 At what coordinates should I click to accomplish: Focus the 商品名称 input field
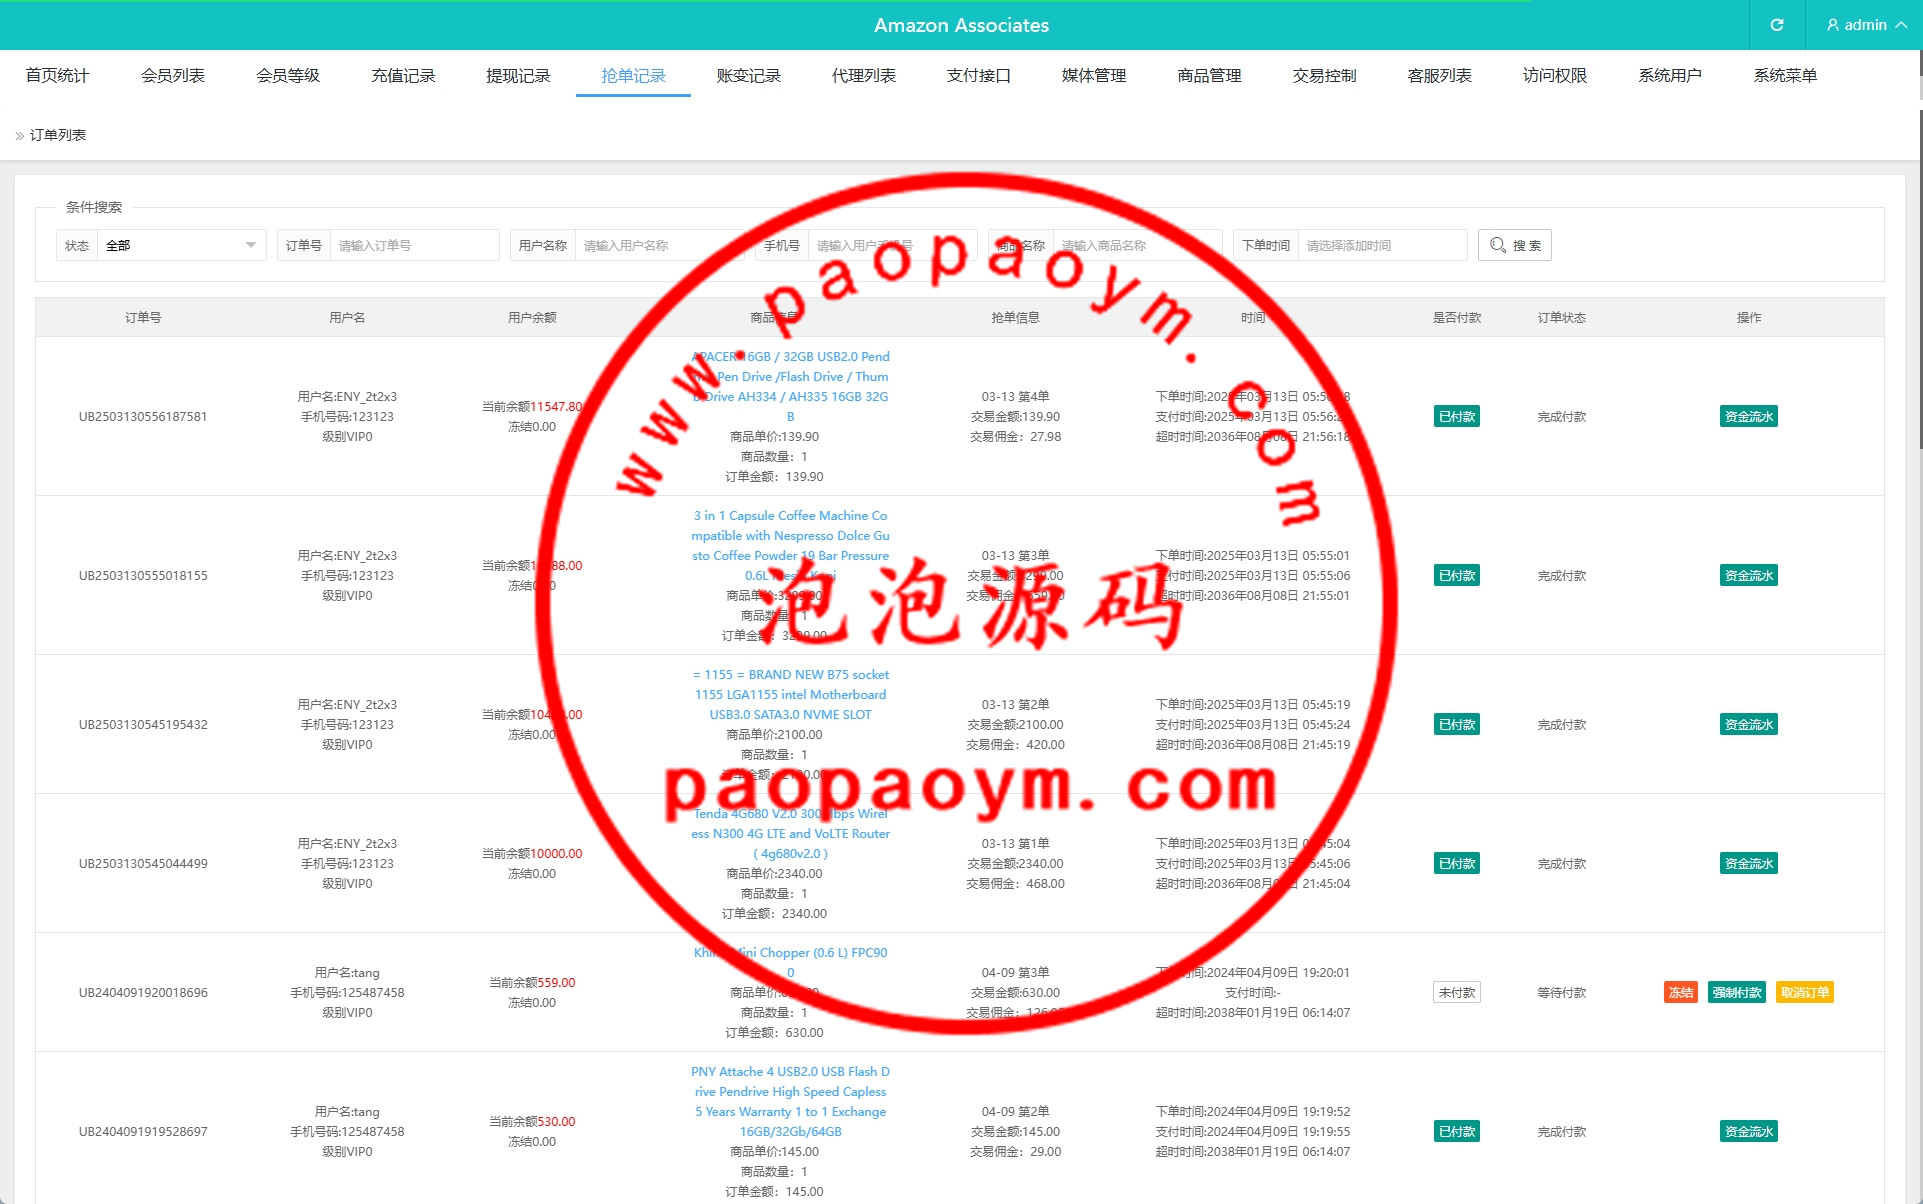click(x=1138, y=245)
